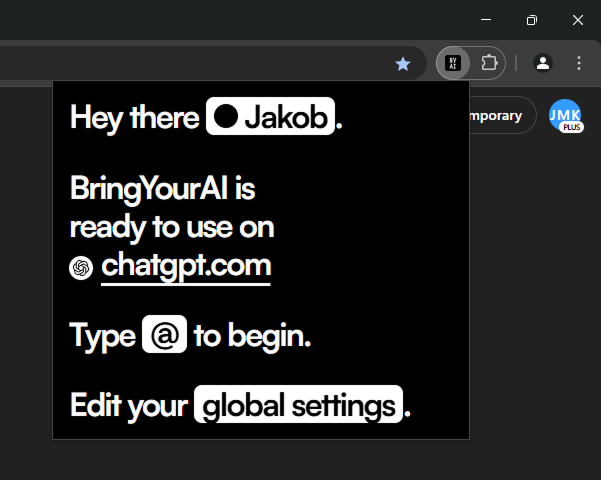Close the browser window
This screenshot has height=480, width=601.
[578, 20]
